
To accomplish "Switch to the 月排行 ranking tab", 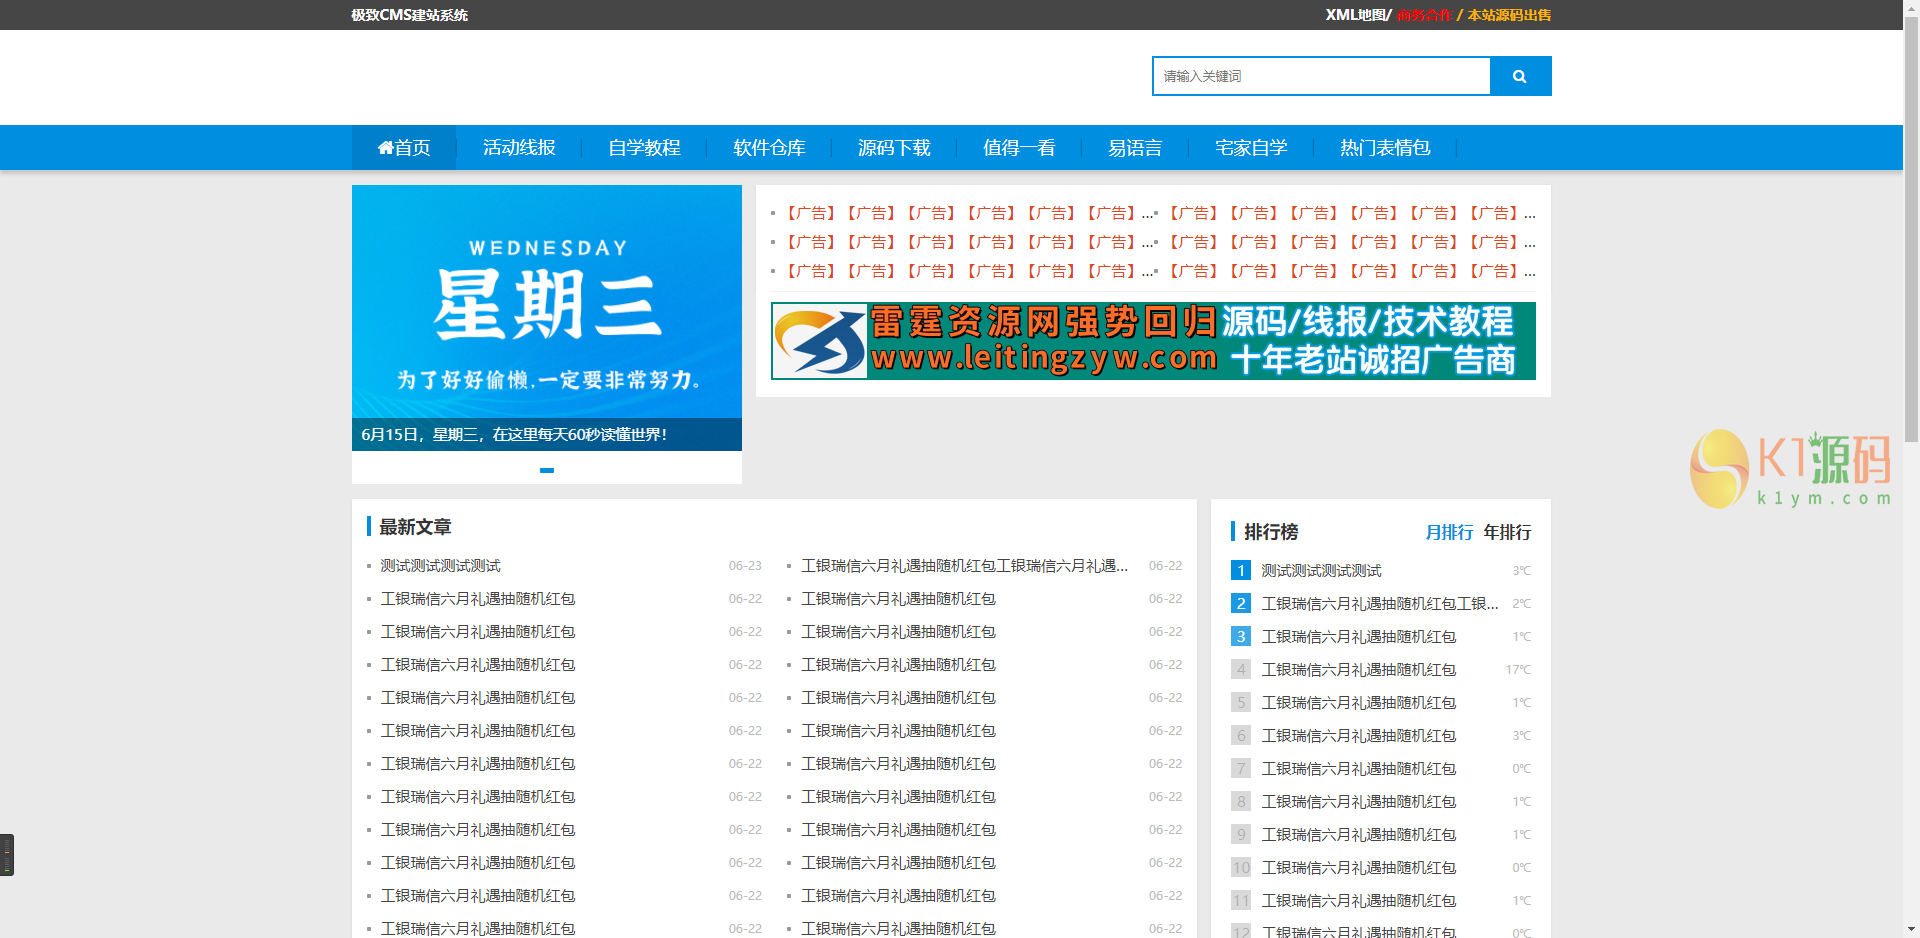I will tap(1449, 532).
